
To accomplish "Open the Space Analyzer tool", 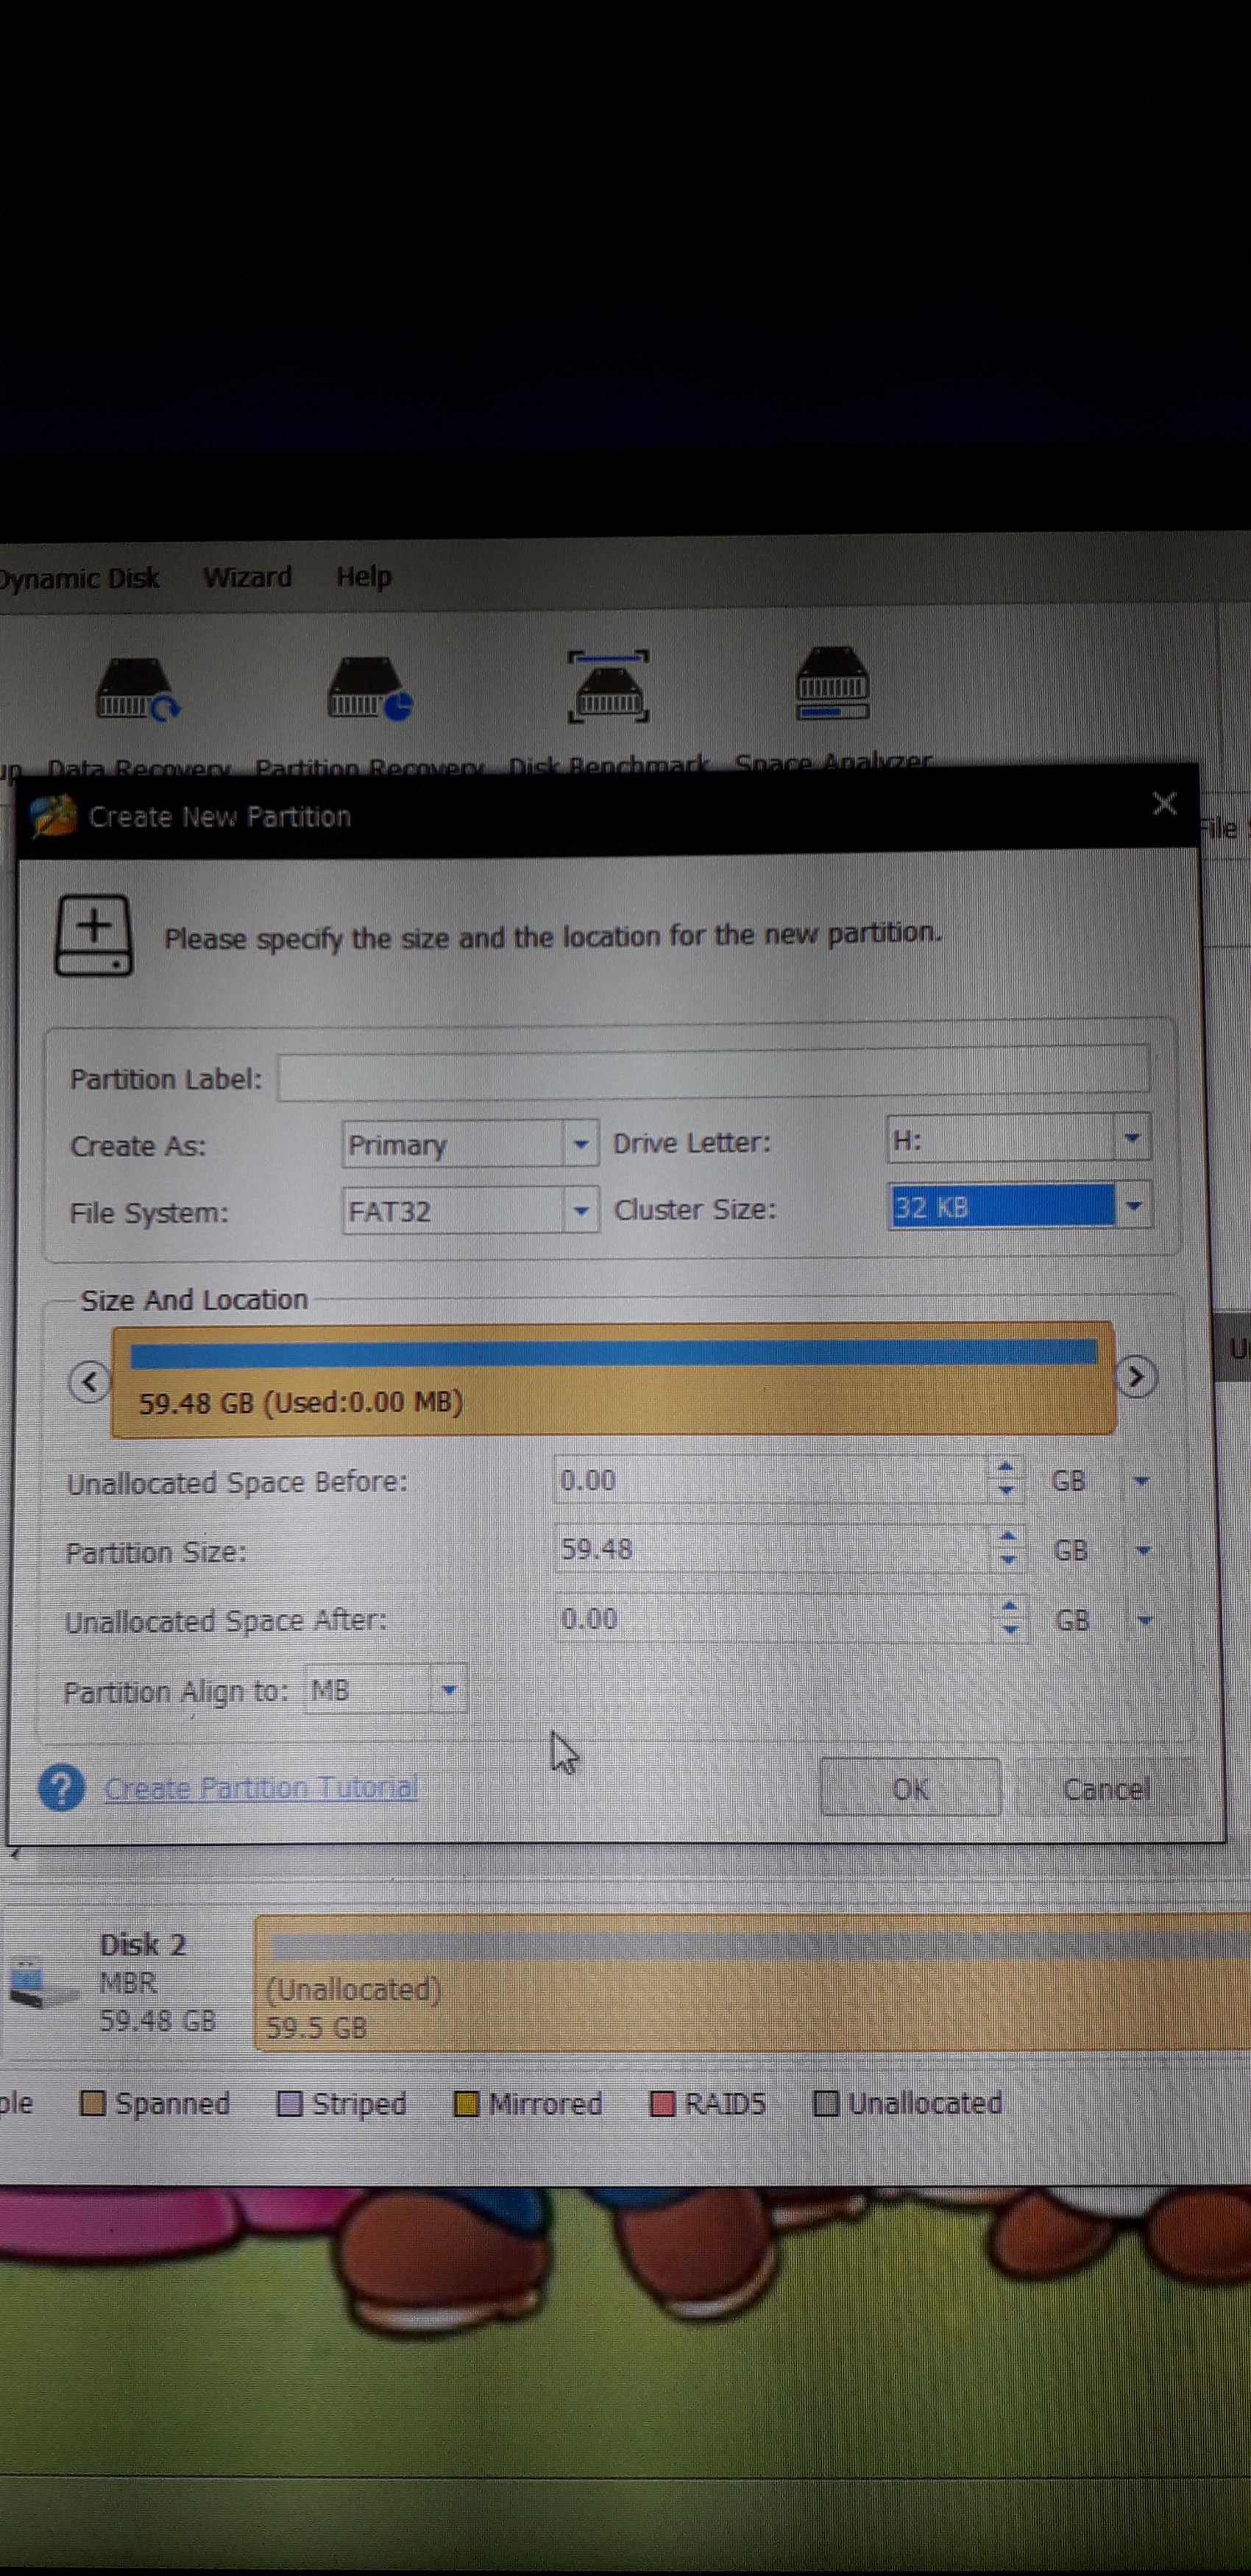I will pyautogui.click(x=832, y=684).
